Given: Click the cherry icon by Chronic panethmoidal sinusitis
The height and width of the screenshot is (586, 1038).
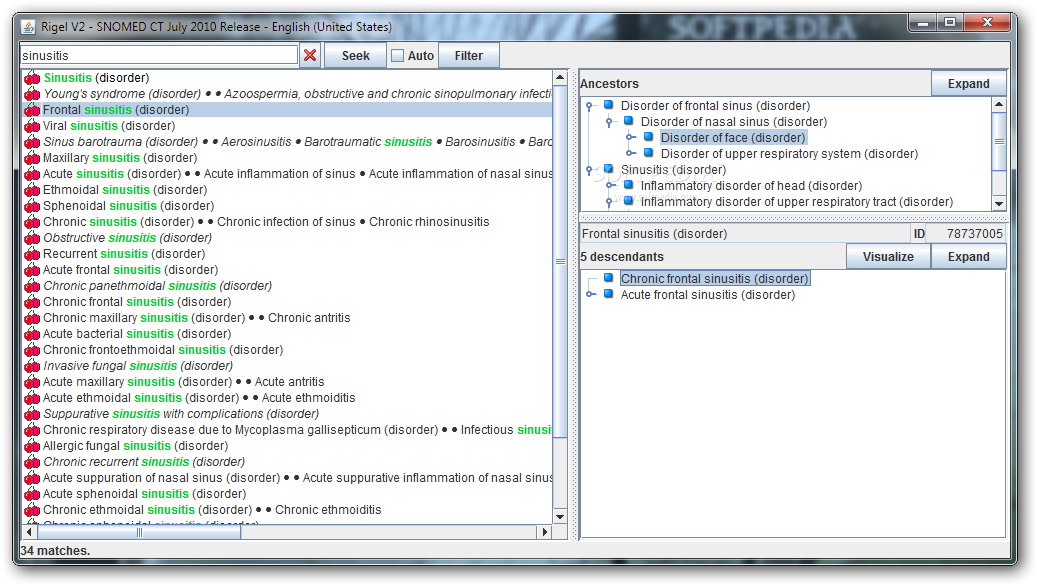Looking at the screenshot, I should pyautogui.click(x=32, y=286).
